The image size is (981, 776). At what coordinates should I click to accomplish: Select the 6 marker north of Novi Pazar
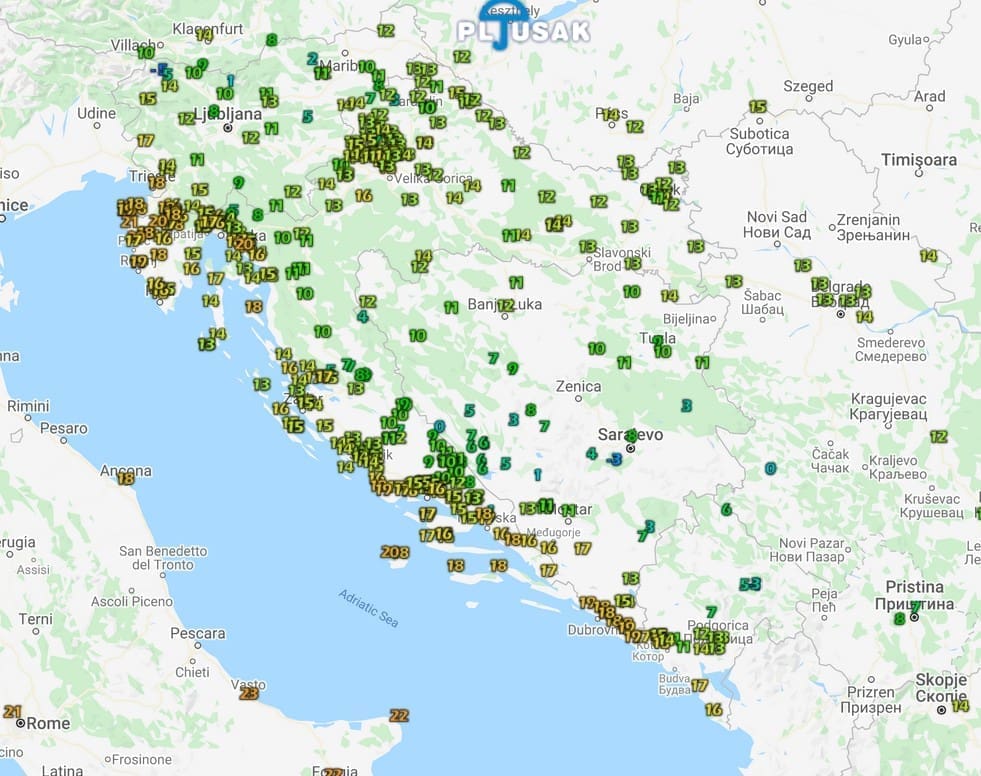click(726, 509)
